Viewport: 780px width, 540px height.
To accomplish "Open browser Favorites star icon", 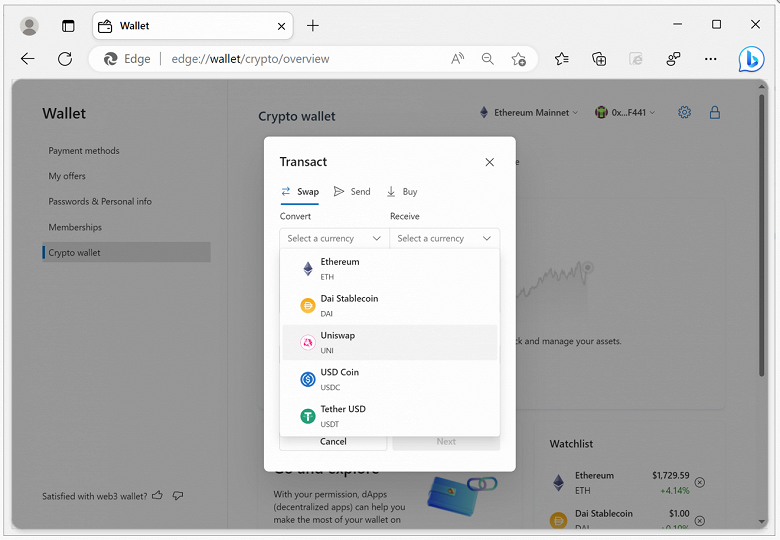I will pyautogui.click(x=562, y=59).
